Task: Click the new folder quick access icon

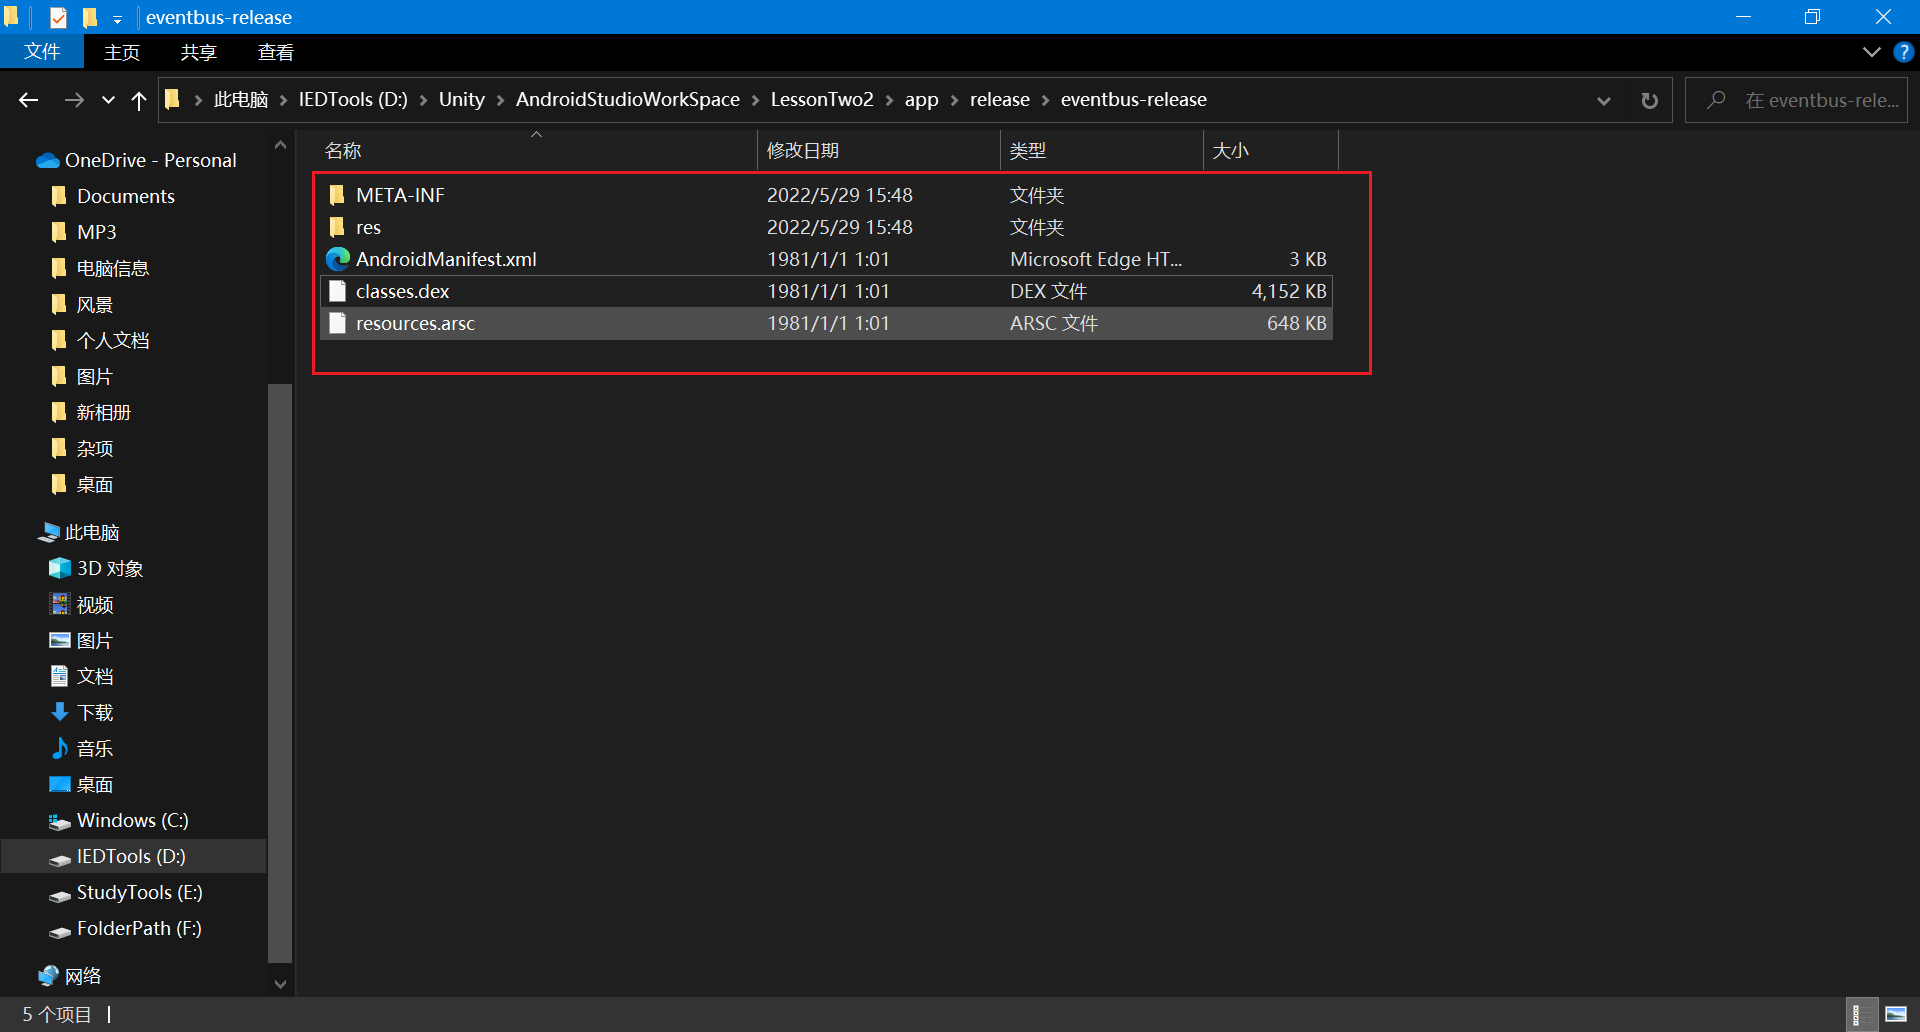Action: [x=90, y=17]
